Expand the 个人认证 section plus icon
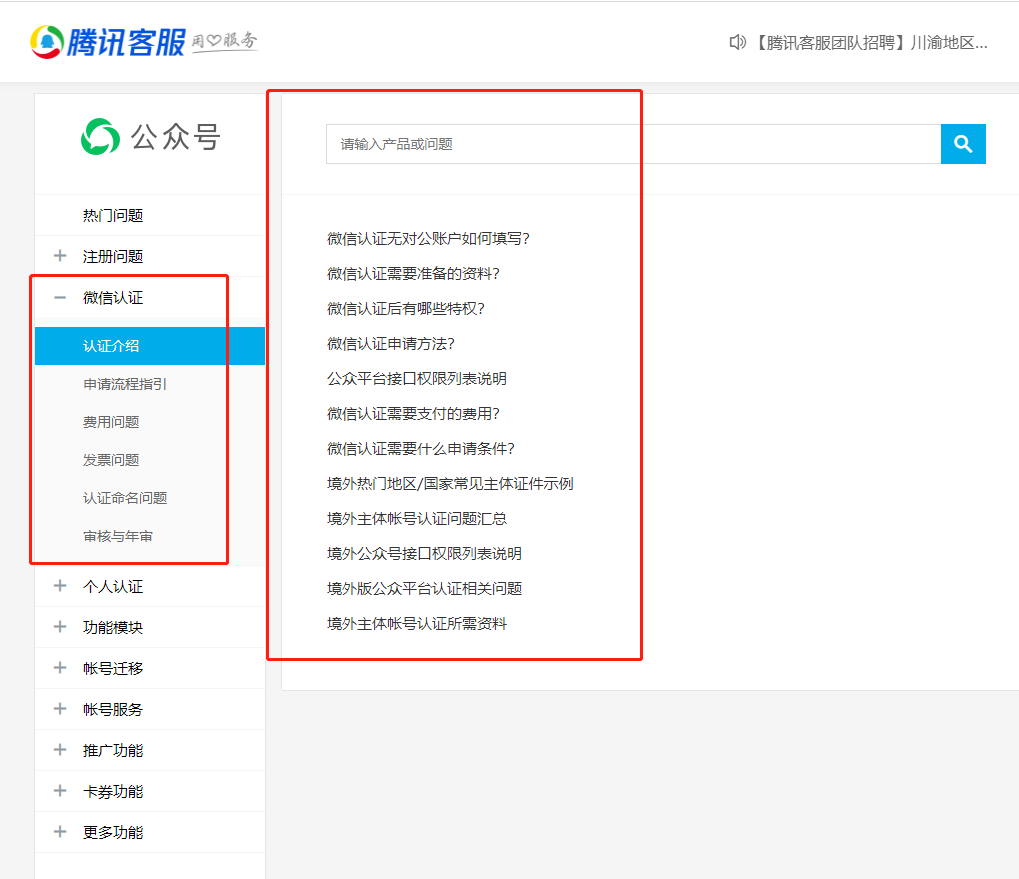The height and width of the screenshot is (879, 1019). pyautogui.click(x=60, y=586)
